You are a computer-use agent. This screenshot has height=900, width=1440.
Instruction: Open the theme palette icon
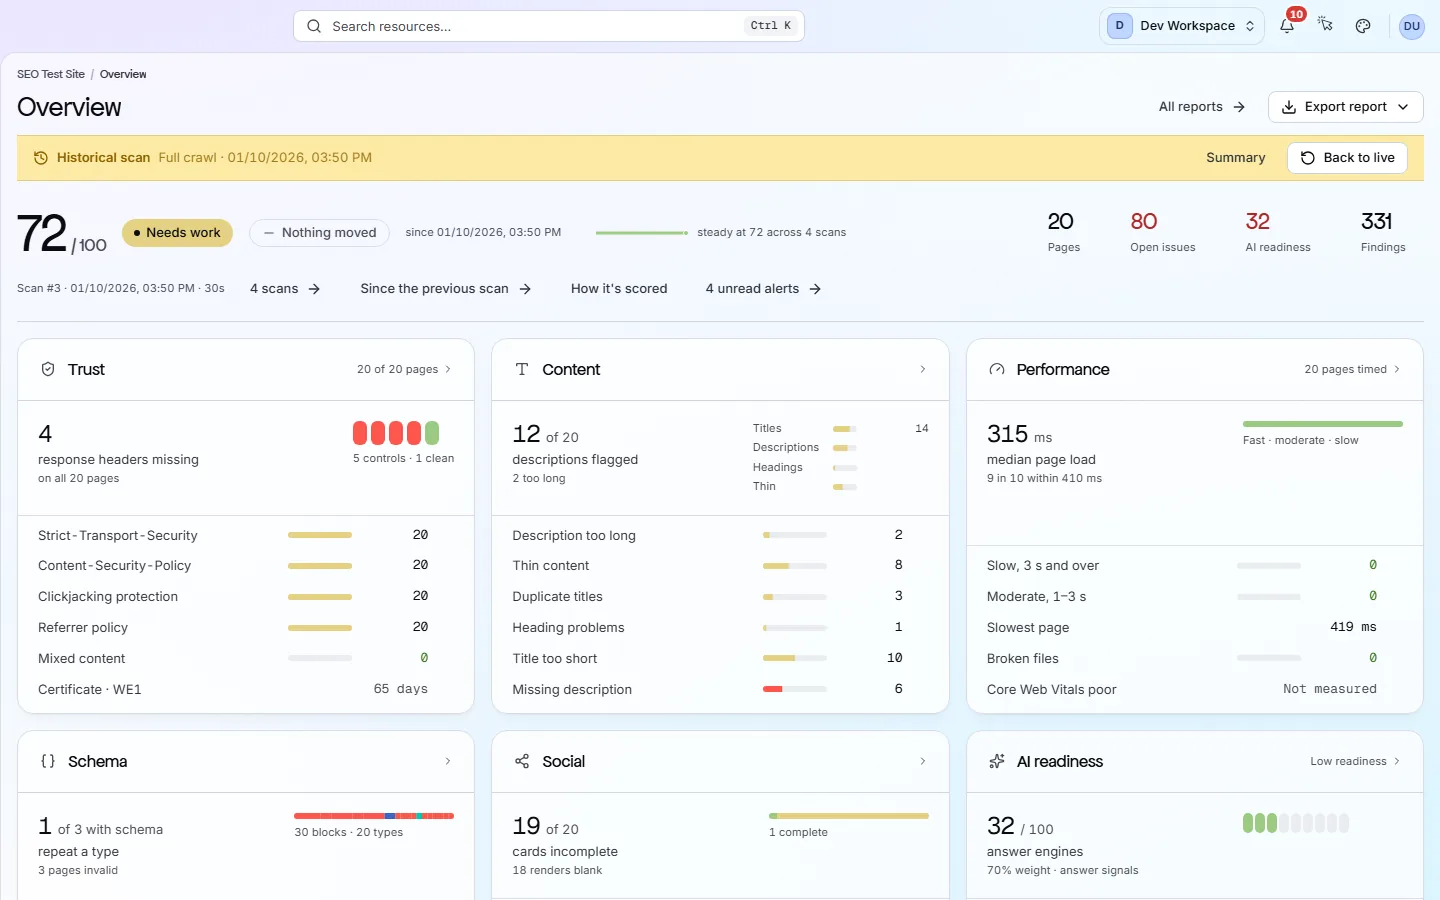tap(1363, 26)
